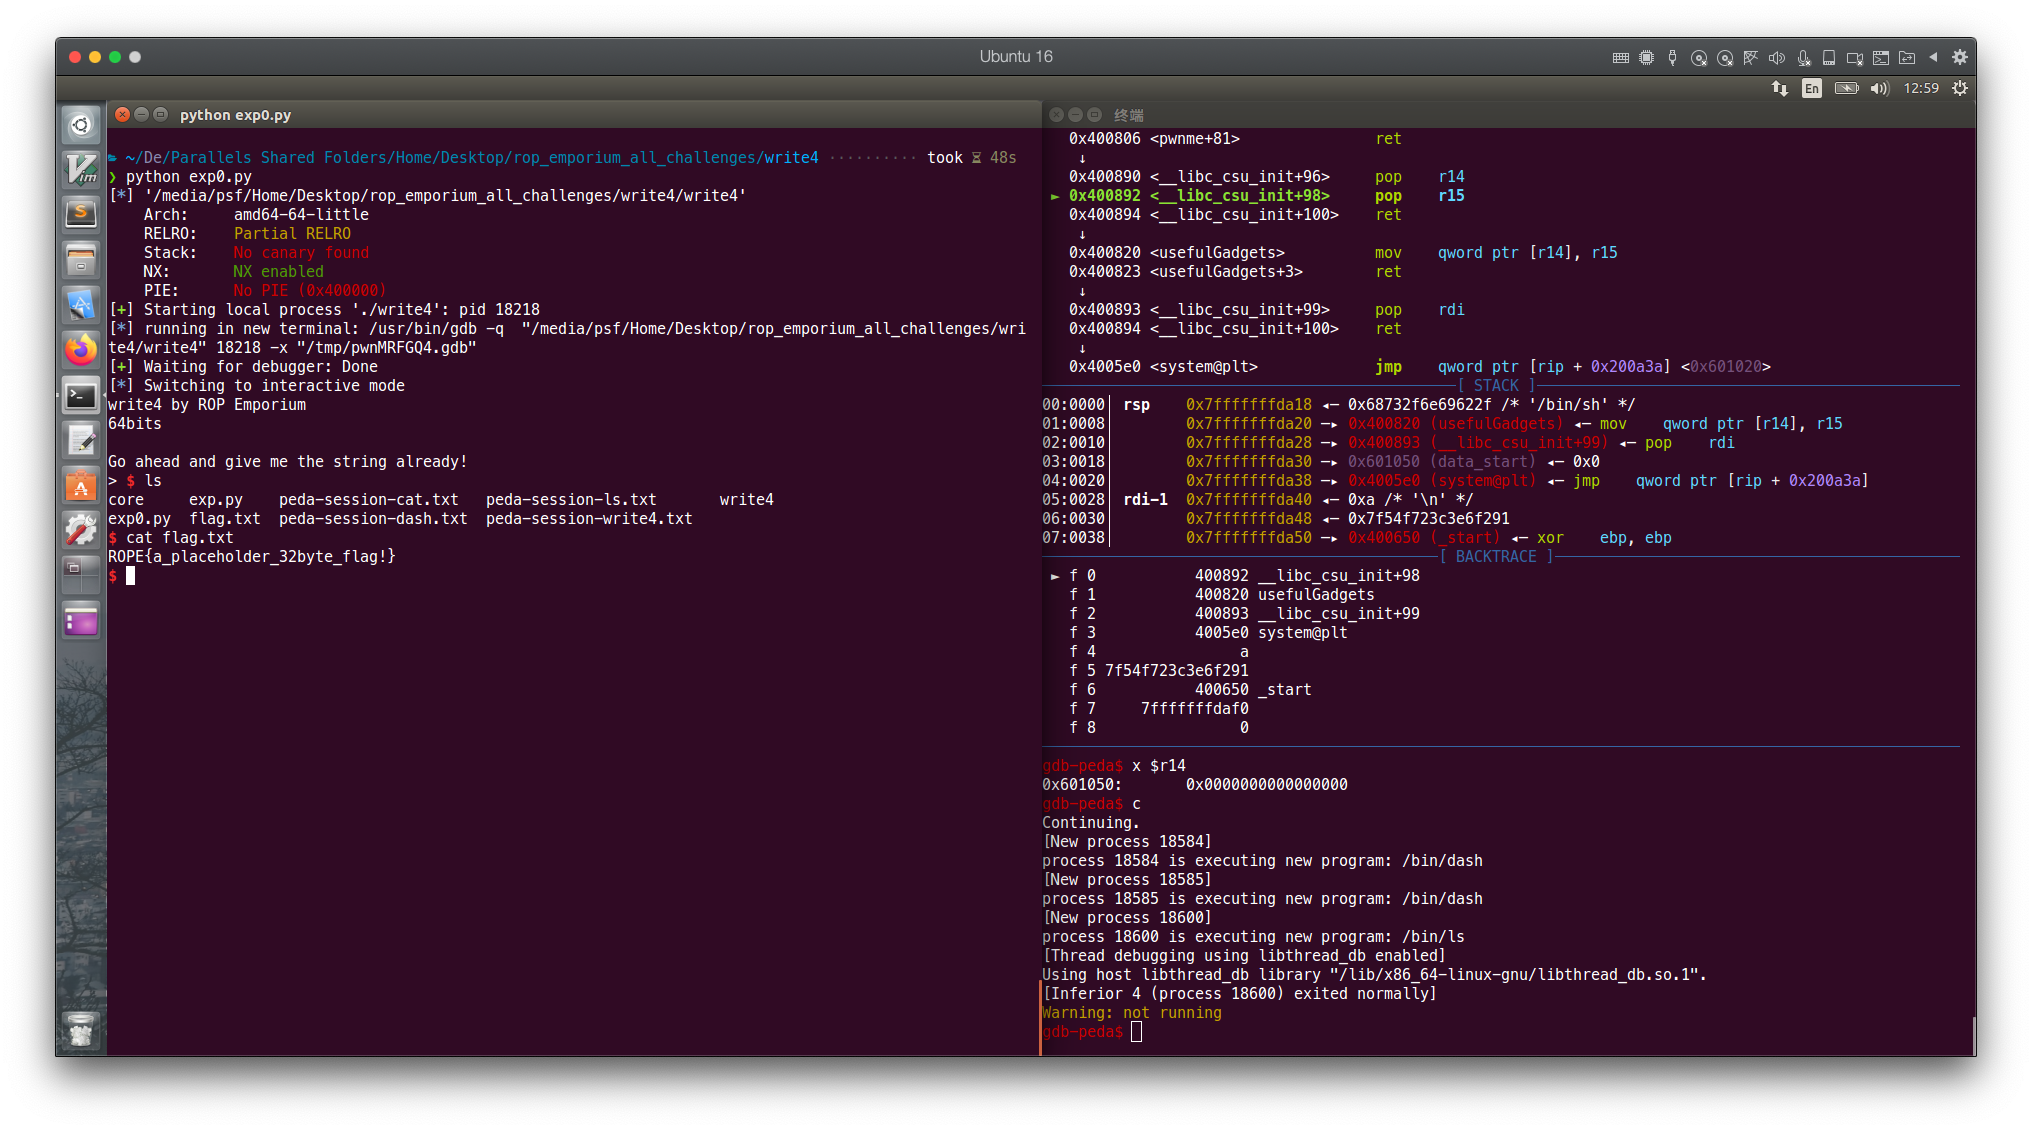
Task: Click the VM network web icon
Action: pyautogui.click(x=1751, y=57)
